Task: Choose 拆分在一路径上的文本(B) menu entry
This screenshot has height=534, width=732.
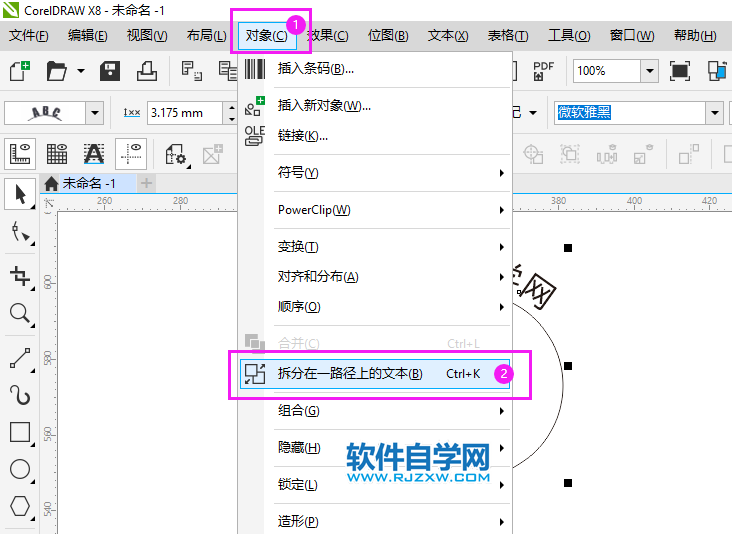Action: 375,374
